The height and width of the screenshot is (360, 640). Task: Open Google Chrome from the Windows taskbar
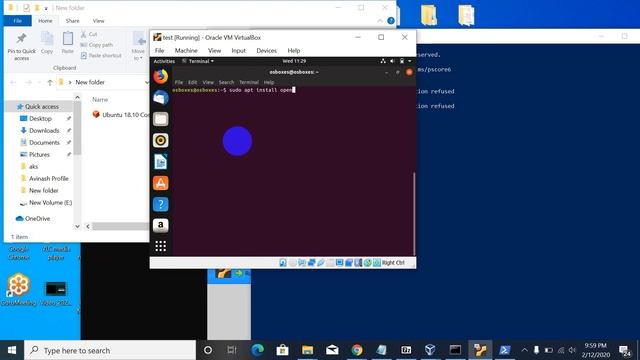click(x=357, y=350)
